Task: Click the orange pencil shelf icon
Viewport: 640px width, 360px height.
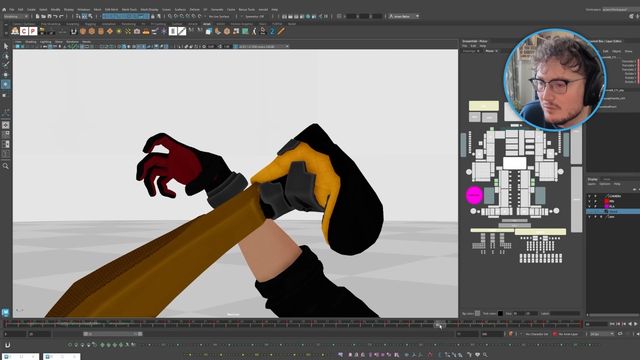Action: (281, 31)
